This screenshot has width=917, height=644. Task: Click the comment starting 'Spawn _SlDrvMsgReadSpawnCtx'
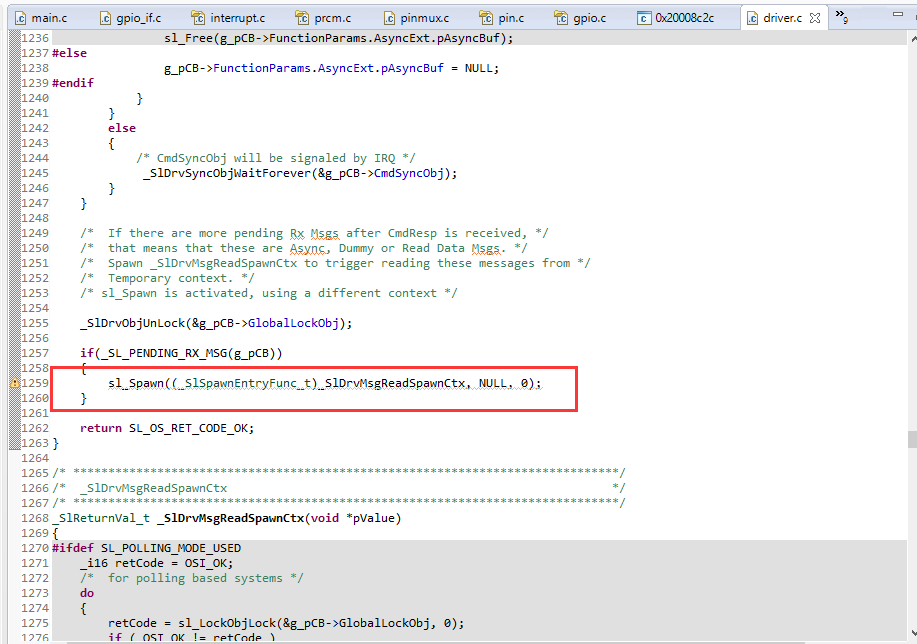pyautogui.click(x=335, y=263)
